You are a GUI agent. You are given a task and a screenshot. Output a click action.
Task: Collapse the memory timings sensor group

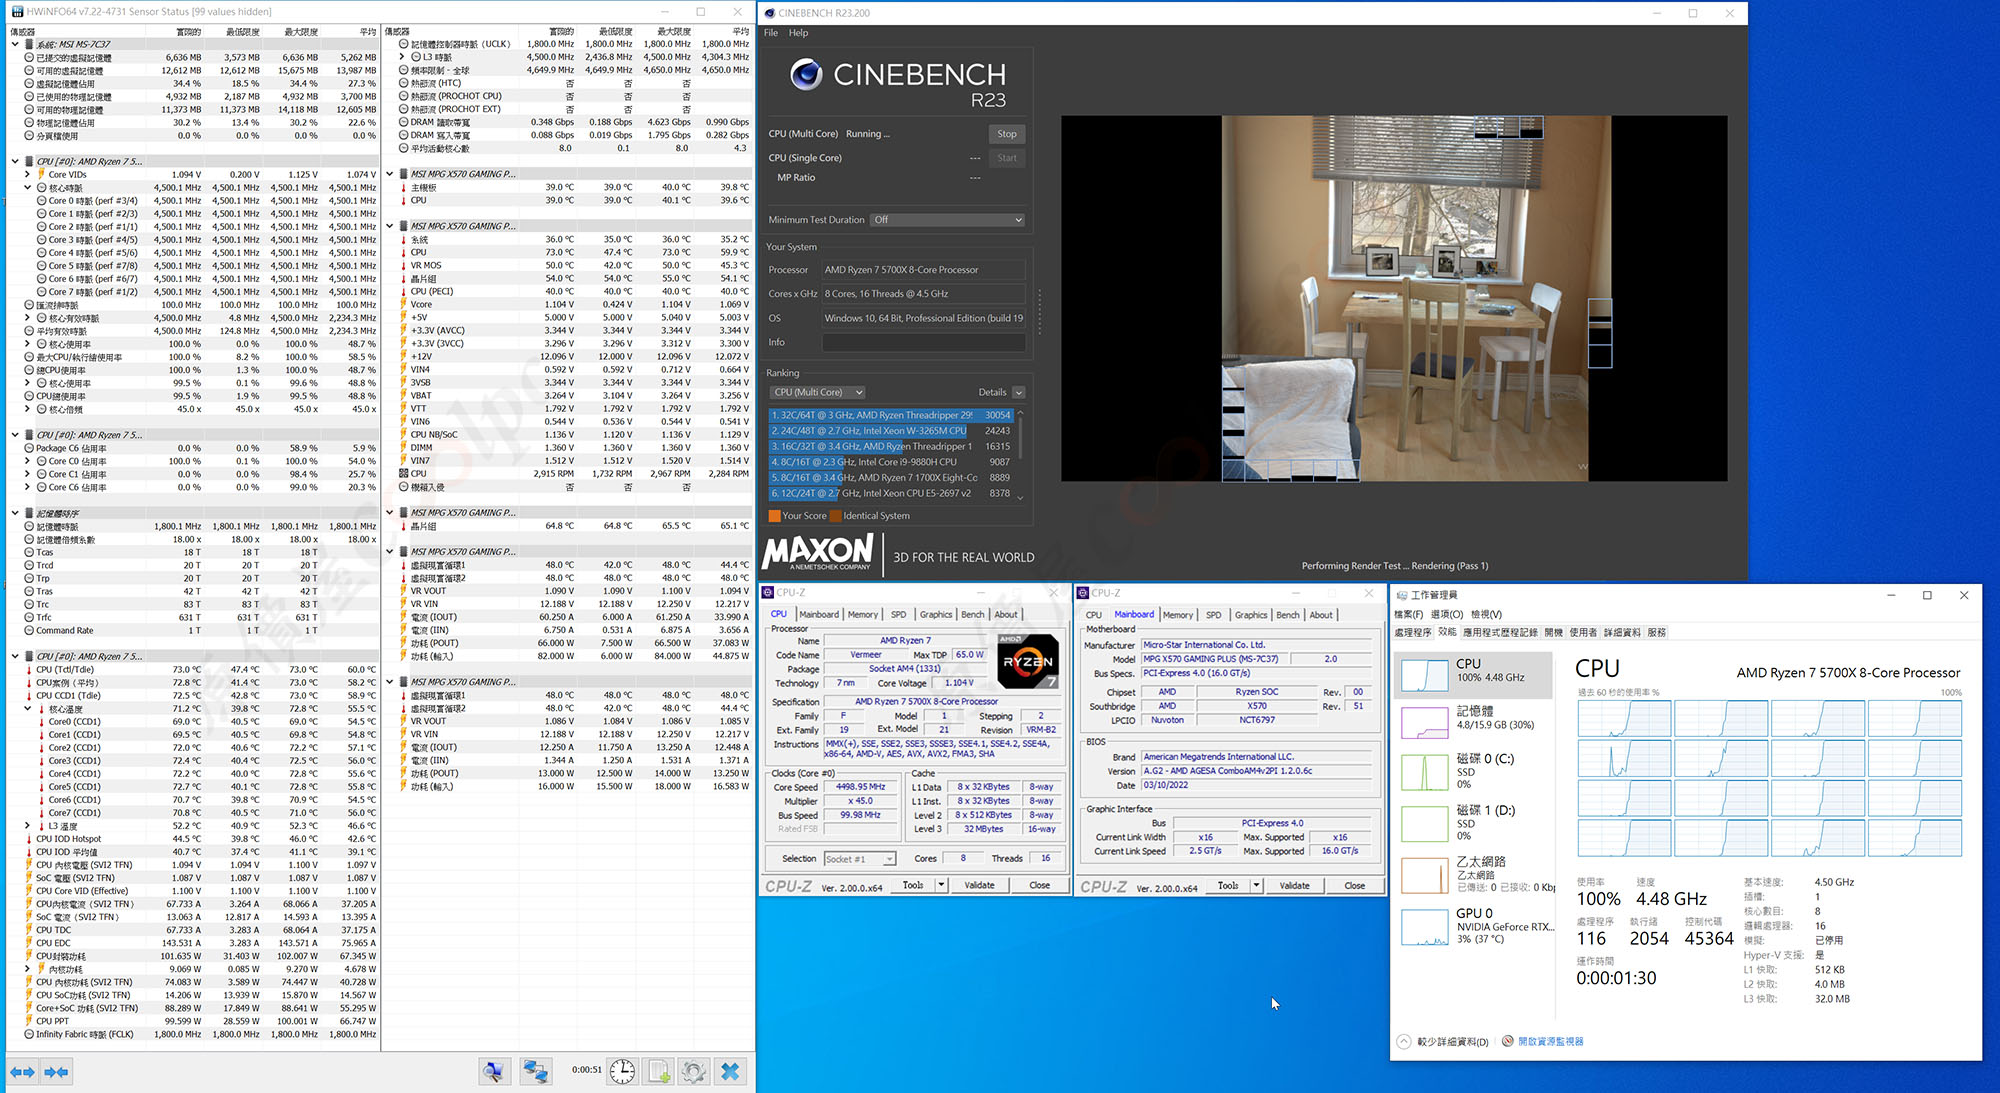[x=15, y=513]
